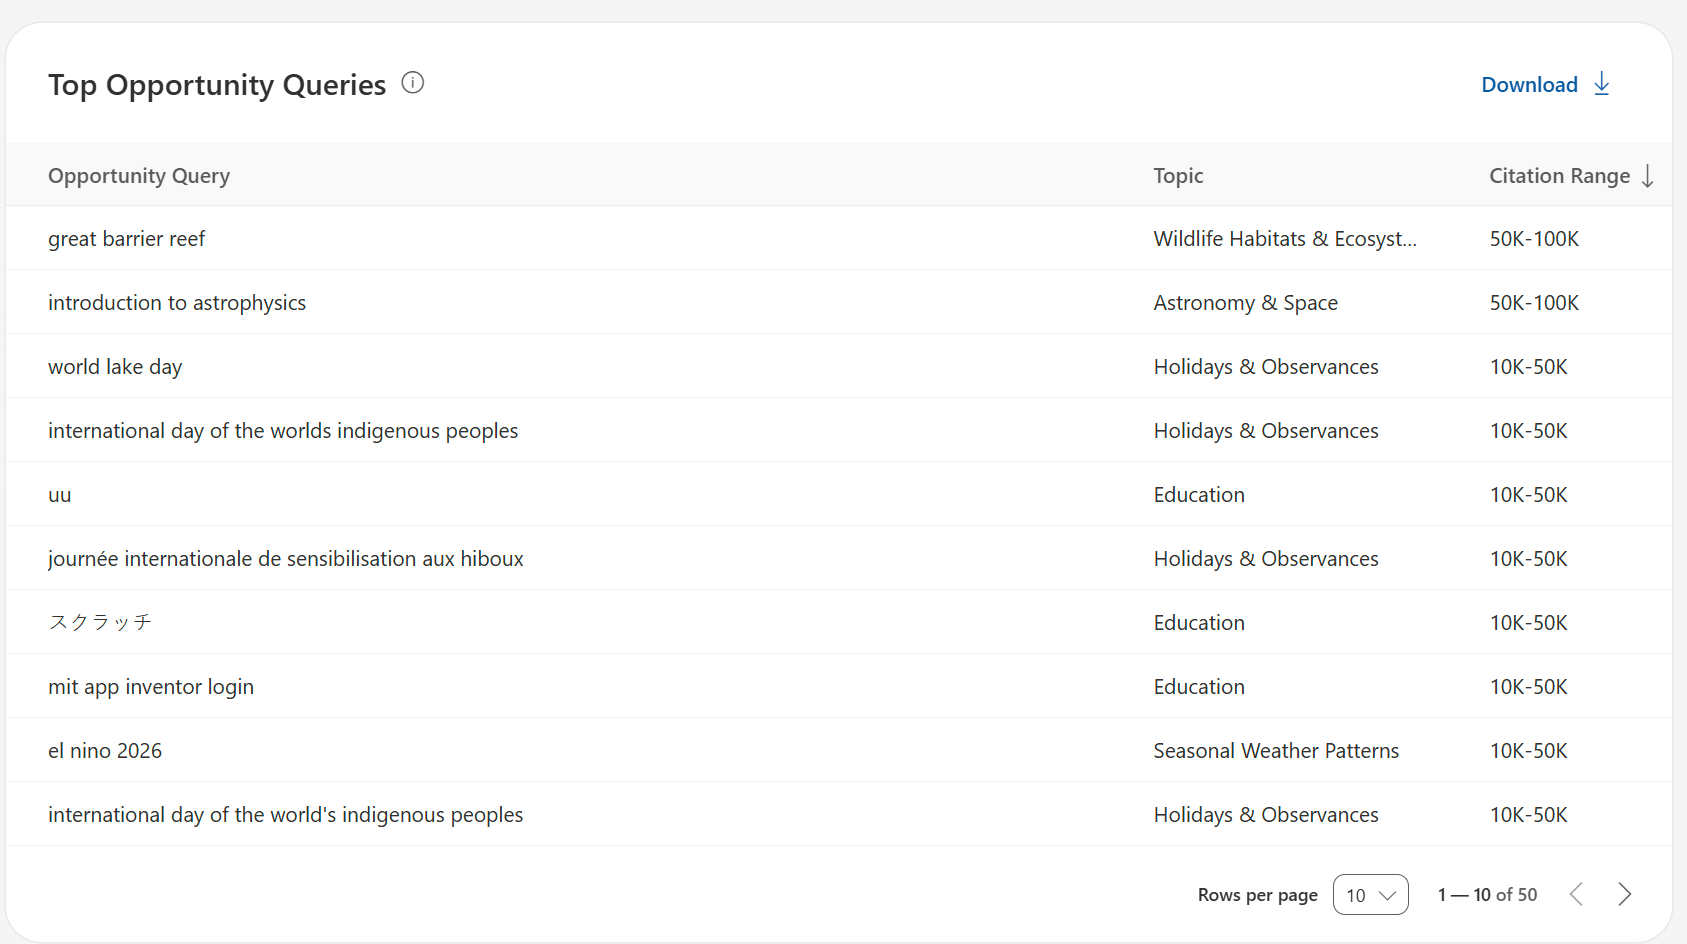Select the 'スクラッチ' query
This screenshot has height=944, width=1687.
100,622
